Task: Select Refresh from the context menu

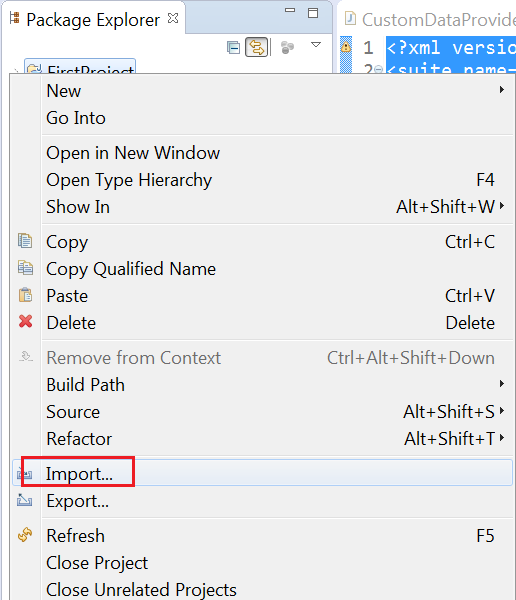Action: pyautogui.click(x=262, y=536)
